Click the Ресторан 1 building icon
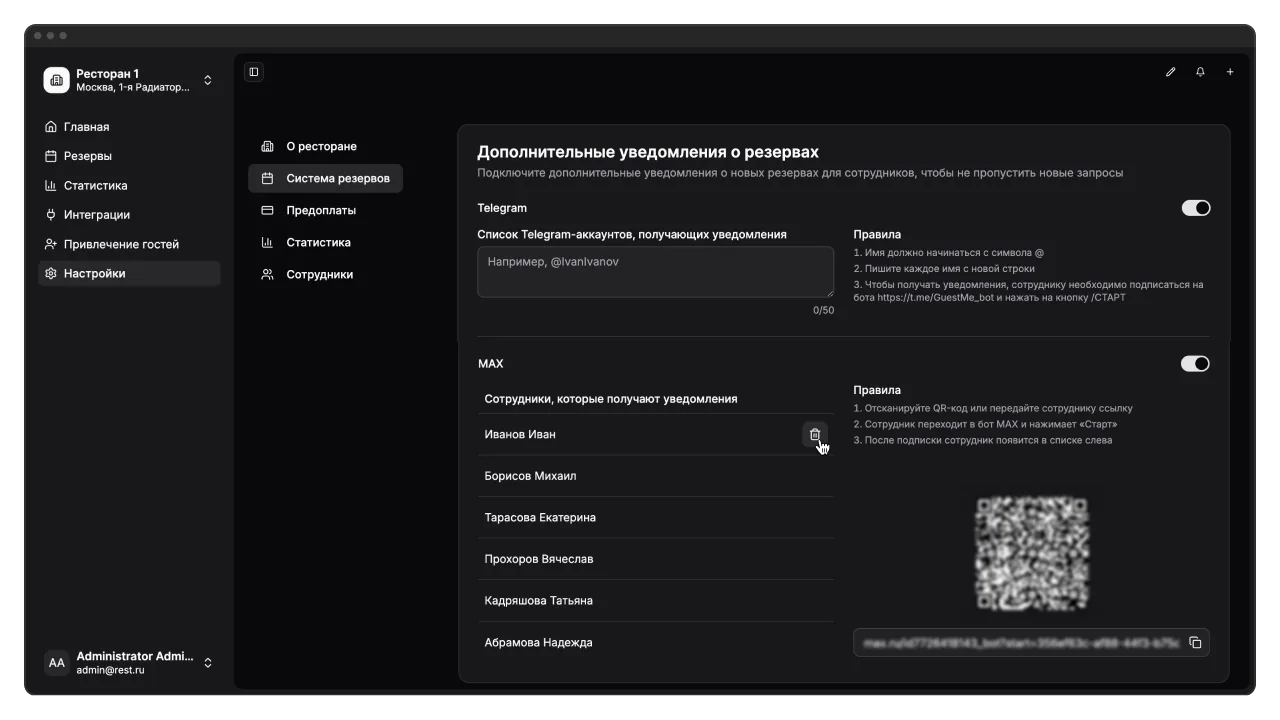 pyautogui.click(x=57, y=80)
